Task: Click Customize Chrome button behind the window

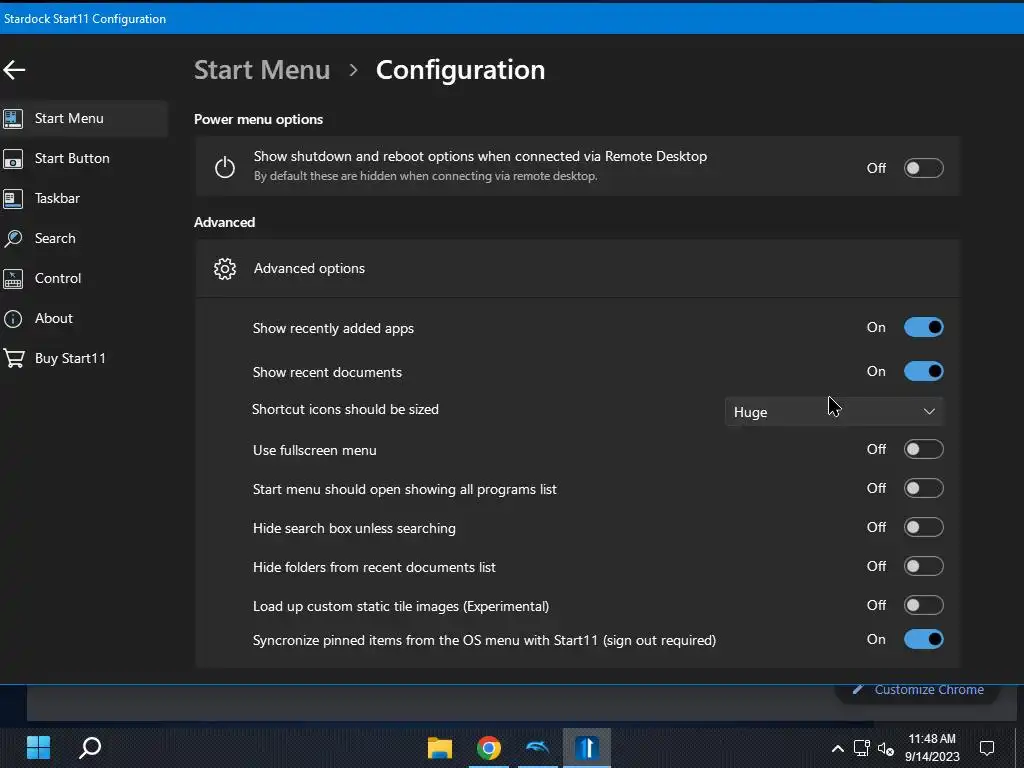Action: [917, 690]
